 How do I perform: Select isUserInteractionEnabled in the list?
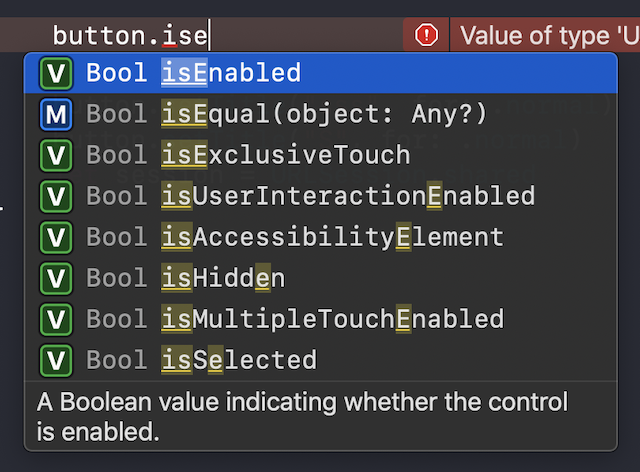tap(347, 196)
